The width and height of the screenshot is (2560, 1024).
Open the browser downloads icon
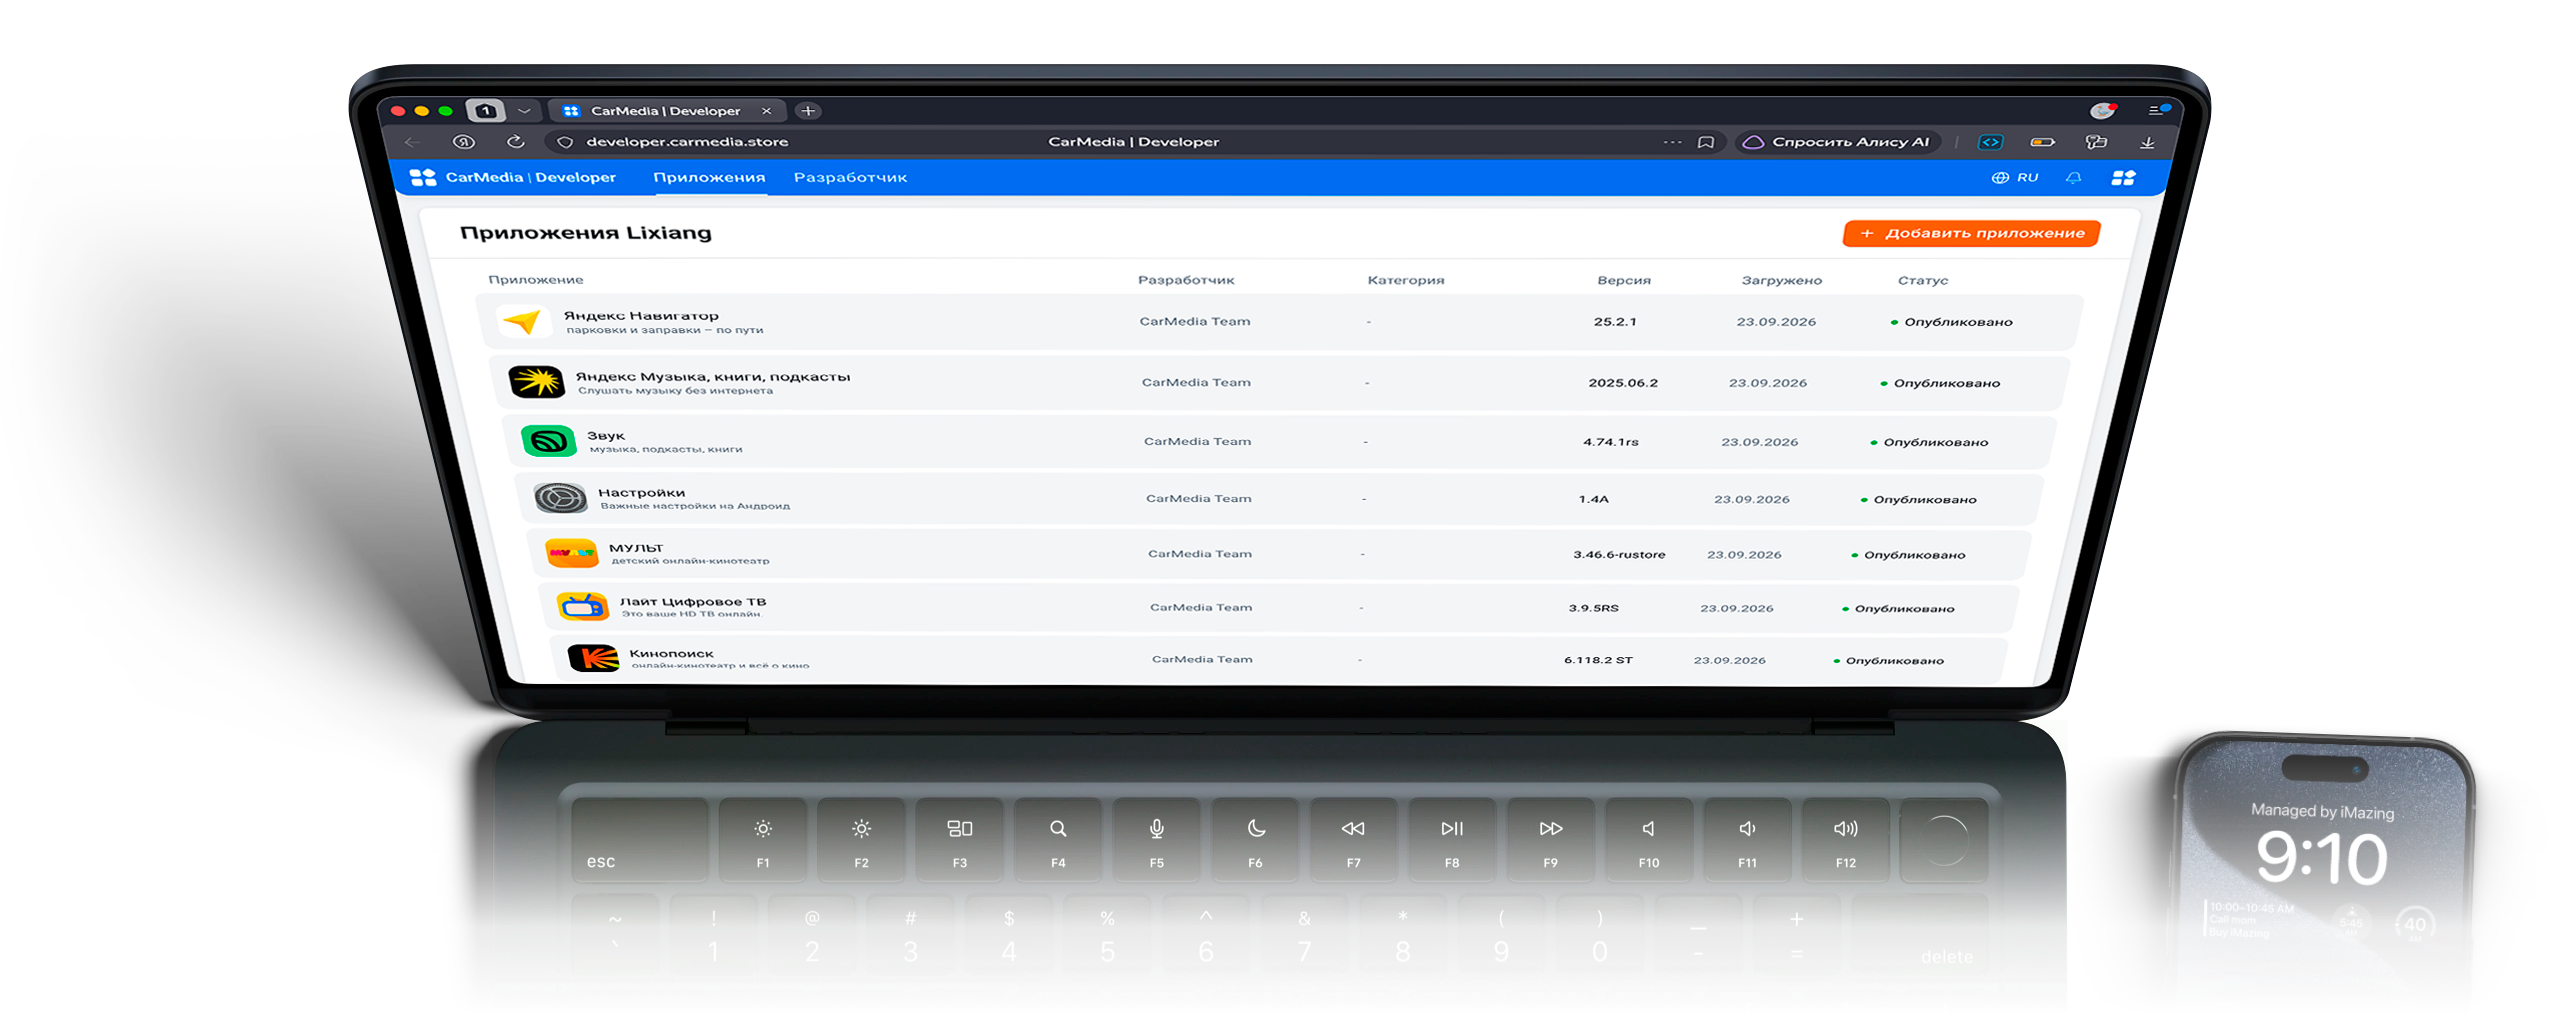pyautogui.click(x=2147, y=142)
